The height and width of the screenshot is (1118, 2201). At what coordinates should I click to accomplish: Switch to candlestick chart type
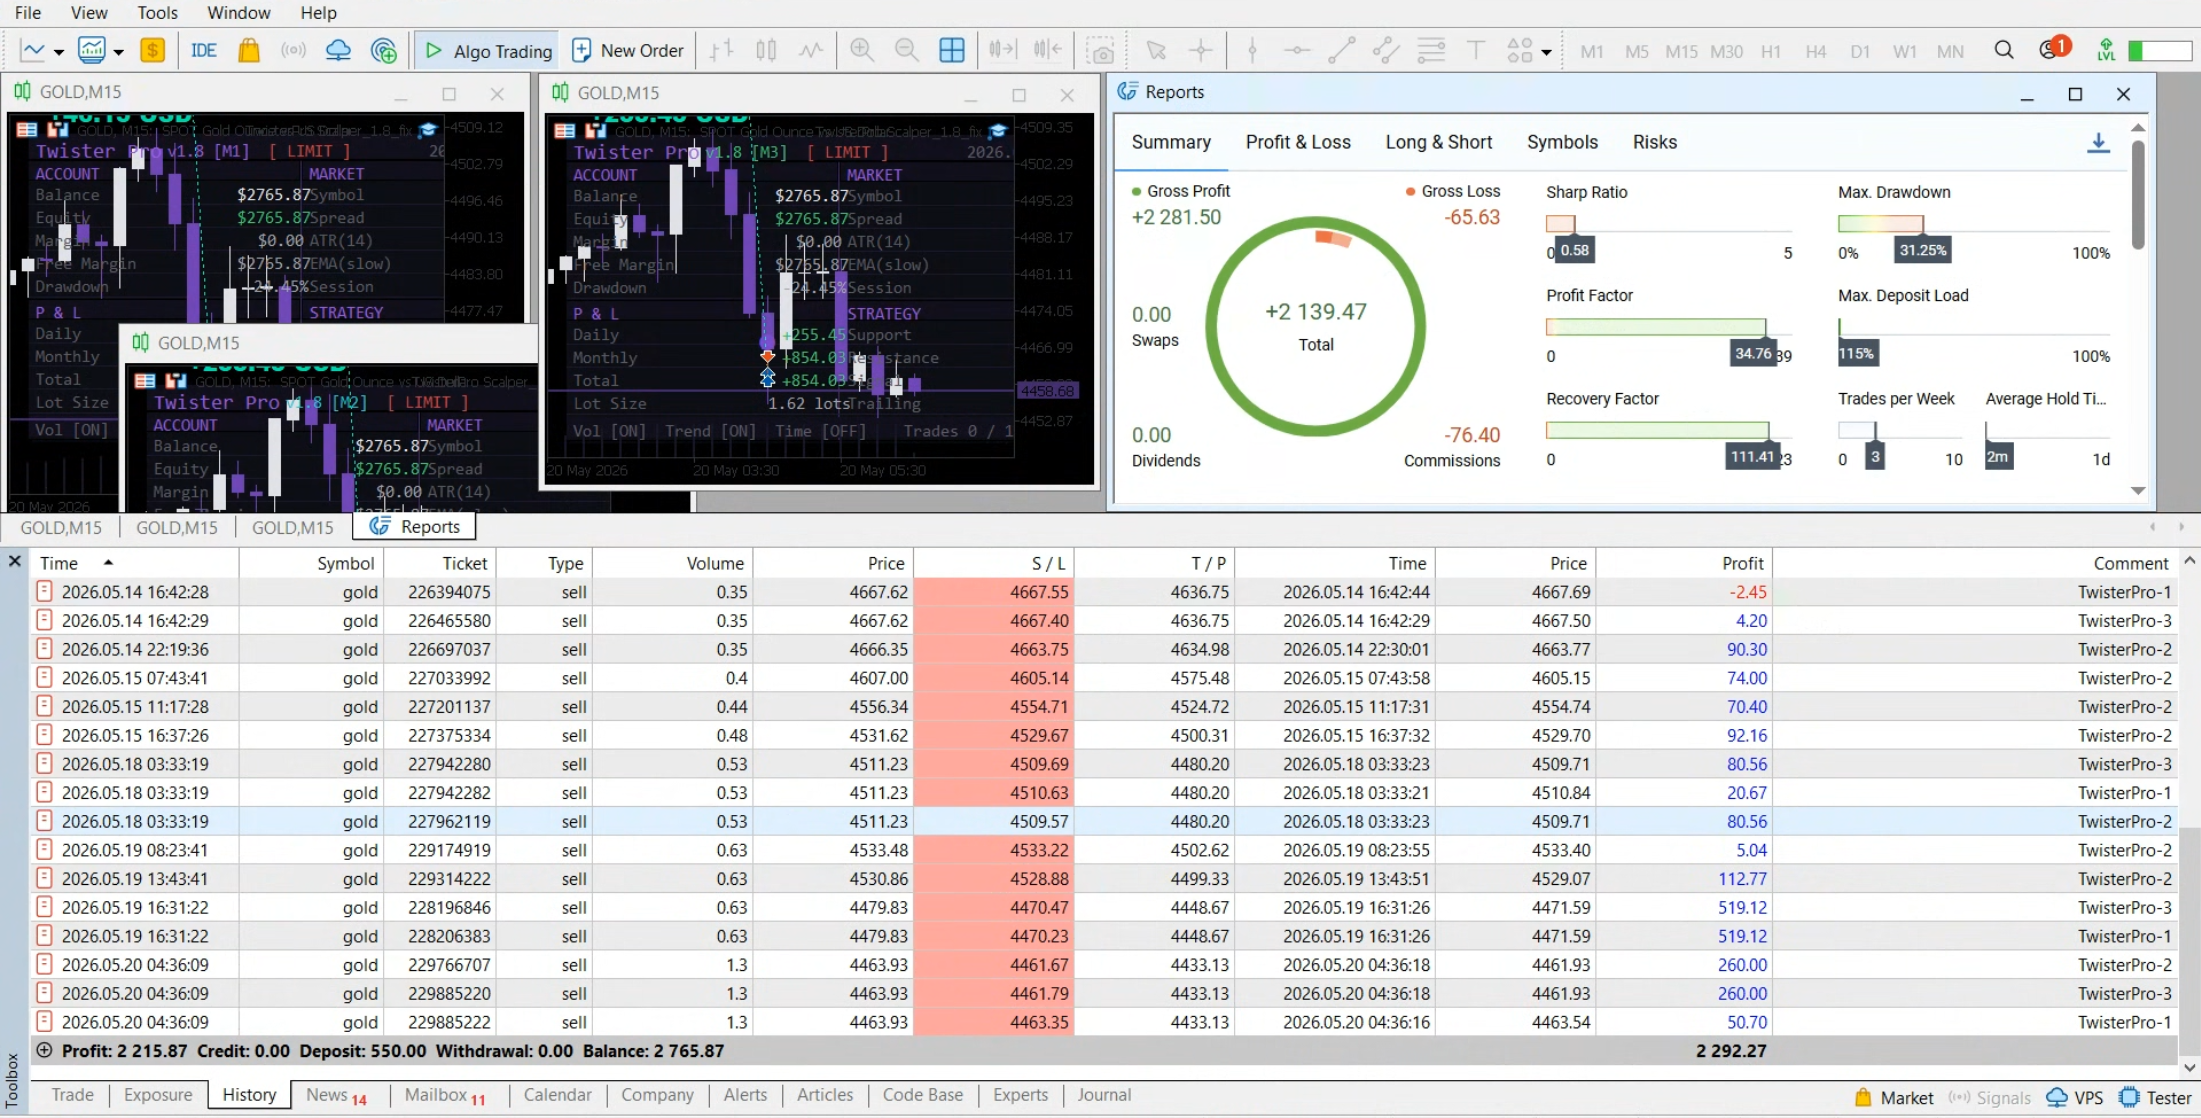coord(766,50)
